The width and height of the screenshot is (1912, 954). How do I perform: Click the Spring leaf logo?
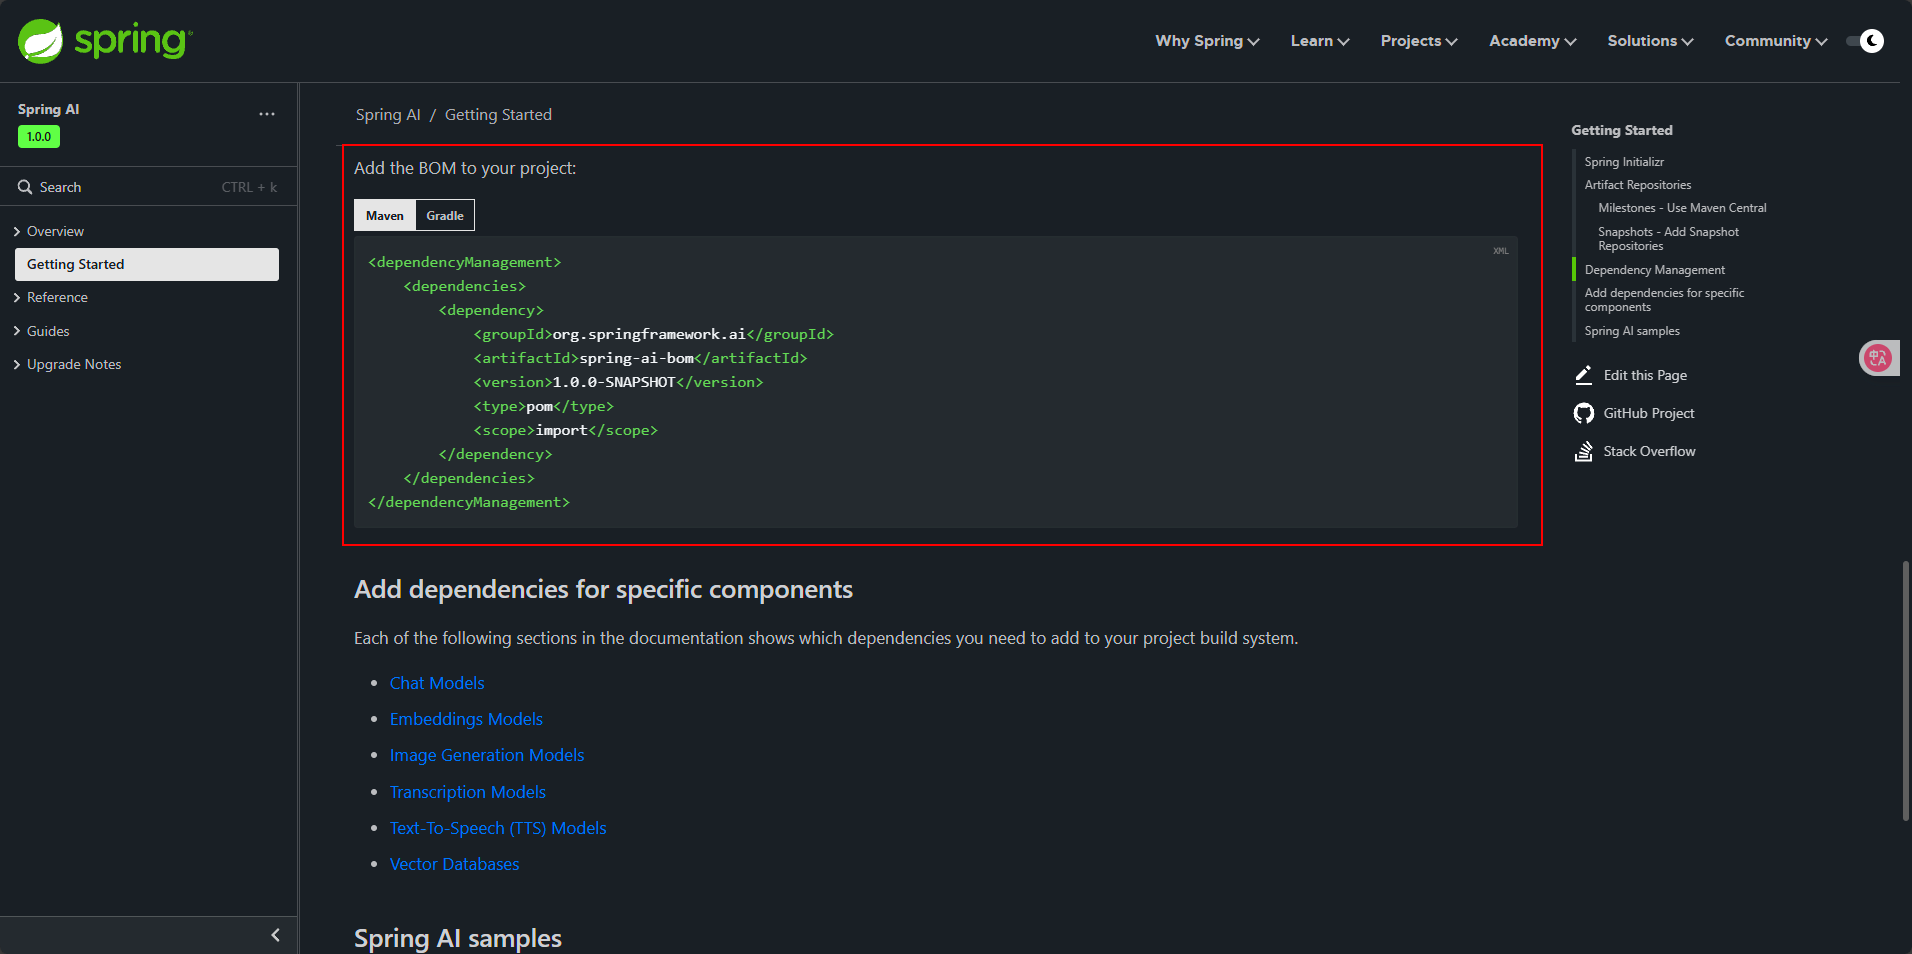(x=40, y=41)
